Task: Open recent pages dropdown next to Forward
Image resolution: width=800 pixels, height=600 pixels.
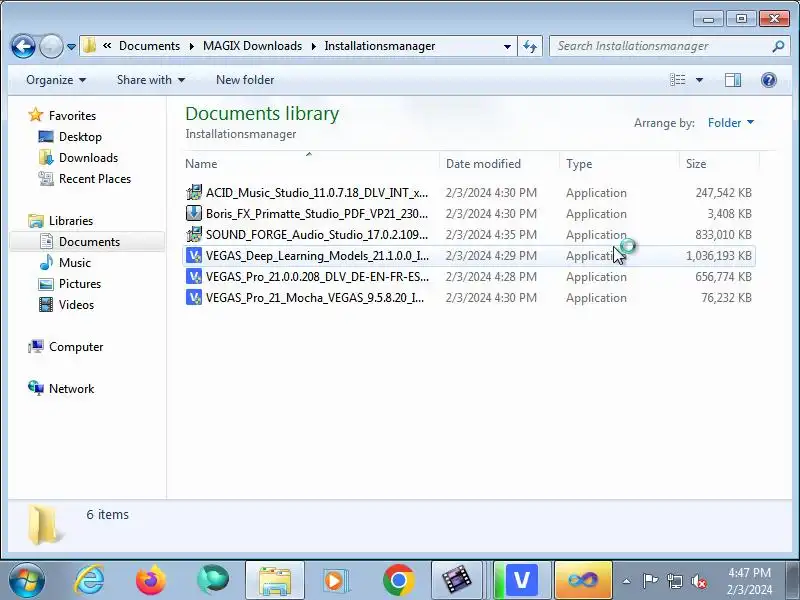Action: coord(71,47)
